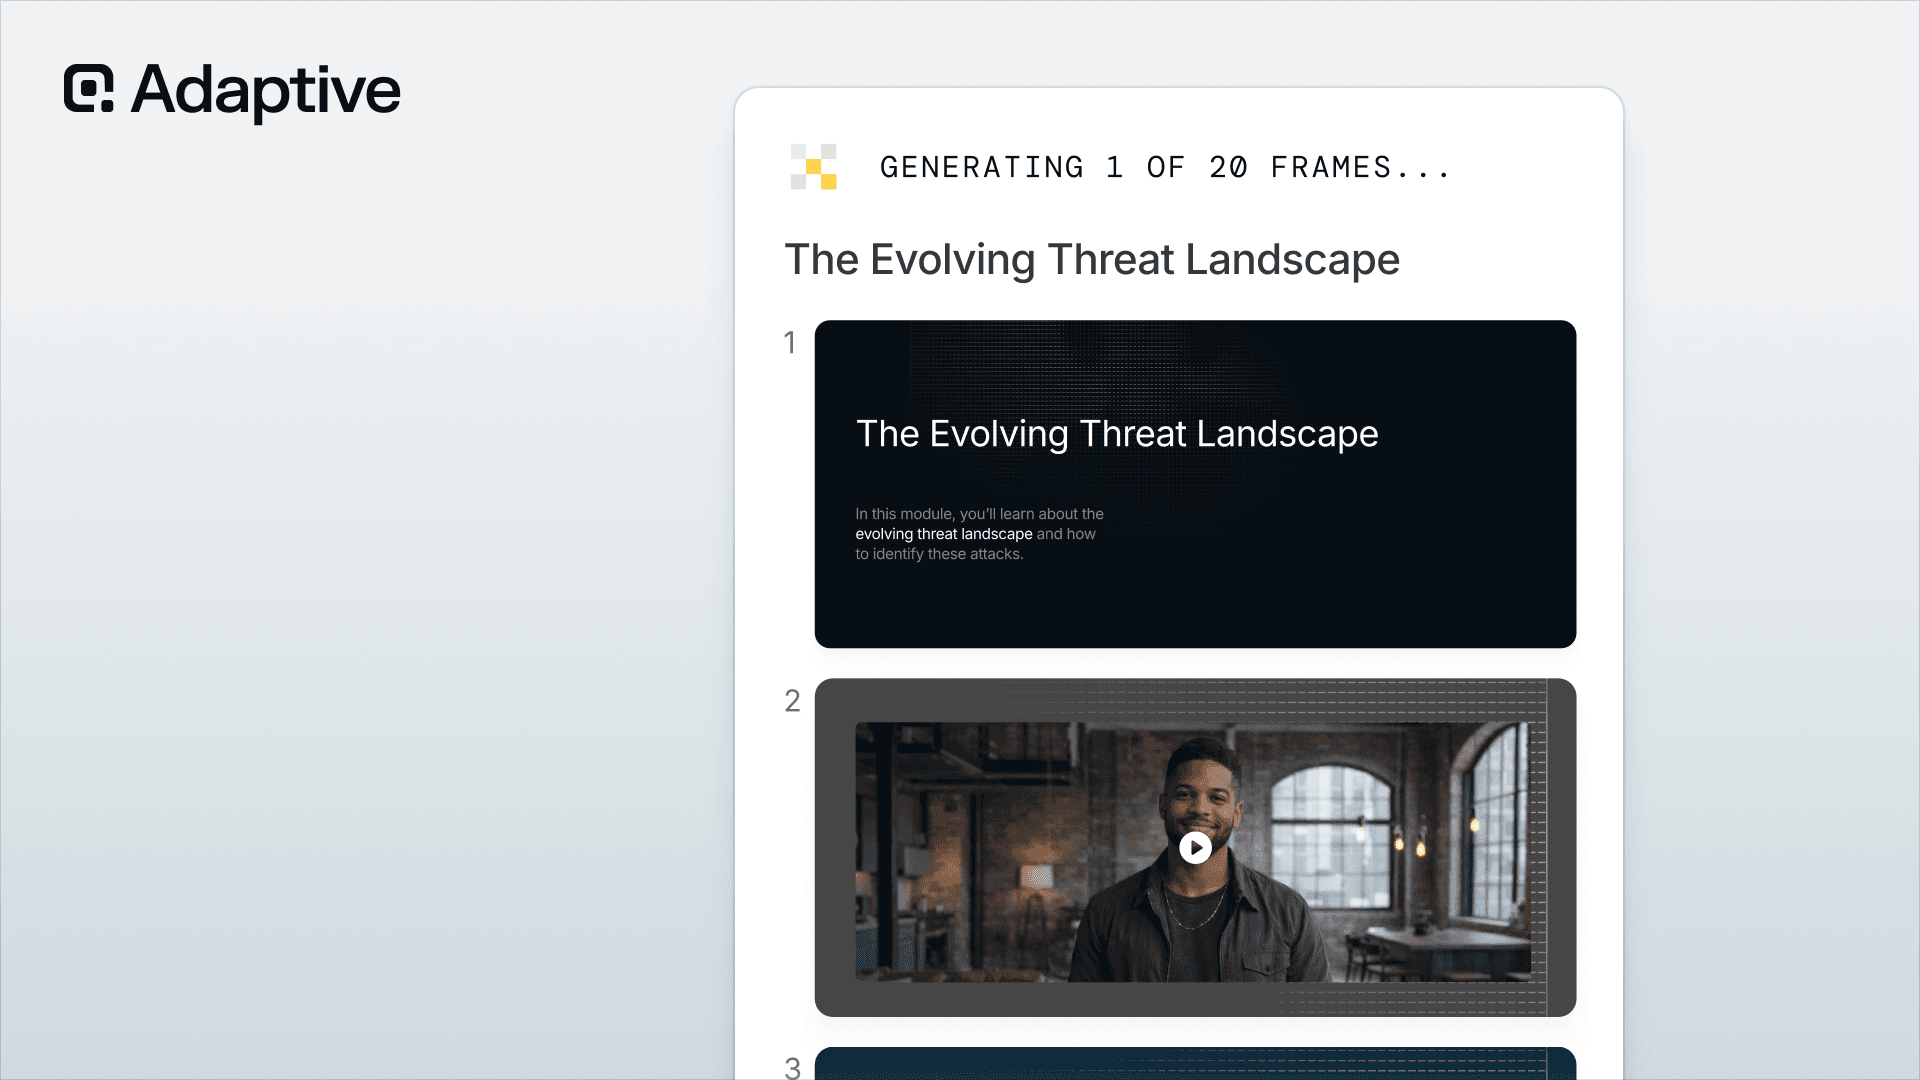Click the frame number 1 label
Screen dimensions: 1920x1080
[790, 343]
